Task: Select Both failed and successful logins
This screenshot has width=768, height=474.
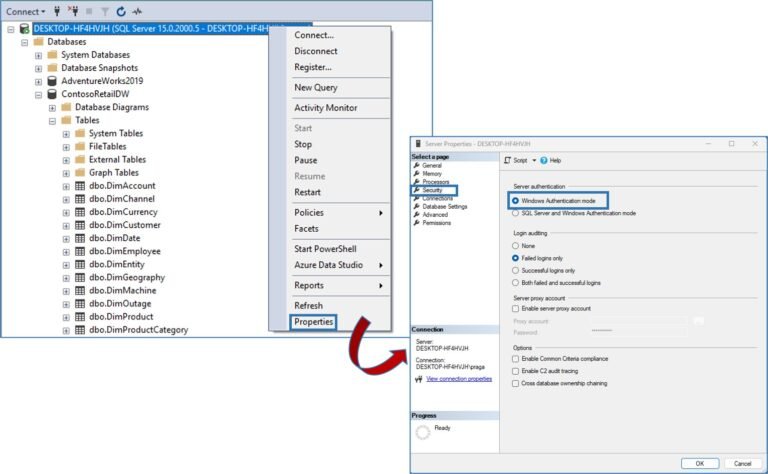Action: 515,283
